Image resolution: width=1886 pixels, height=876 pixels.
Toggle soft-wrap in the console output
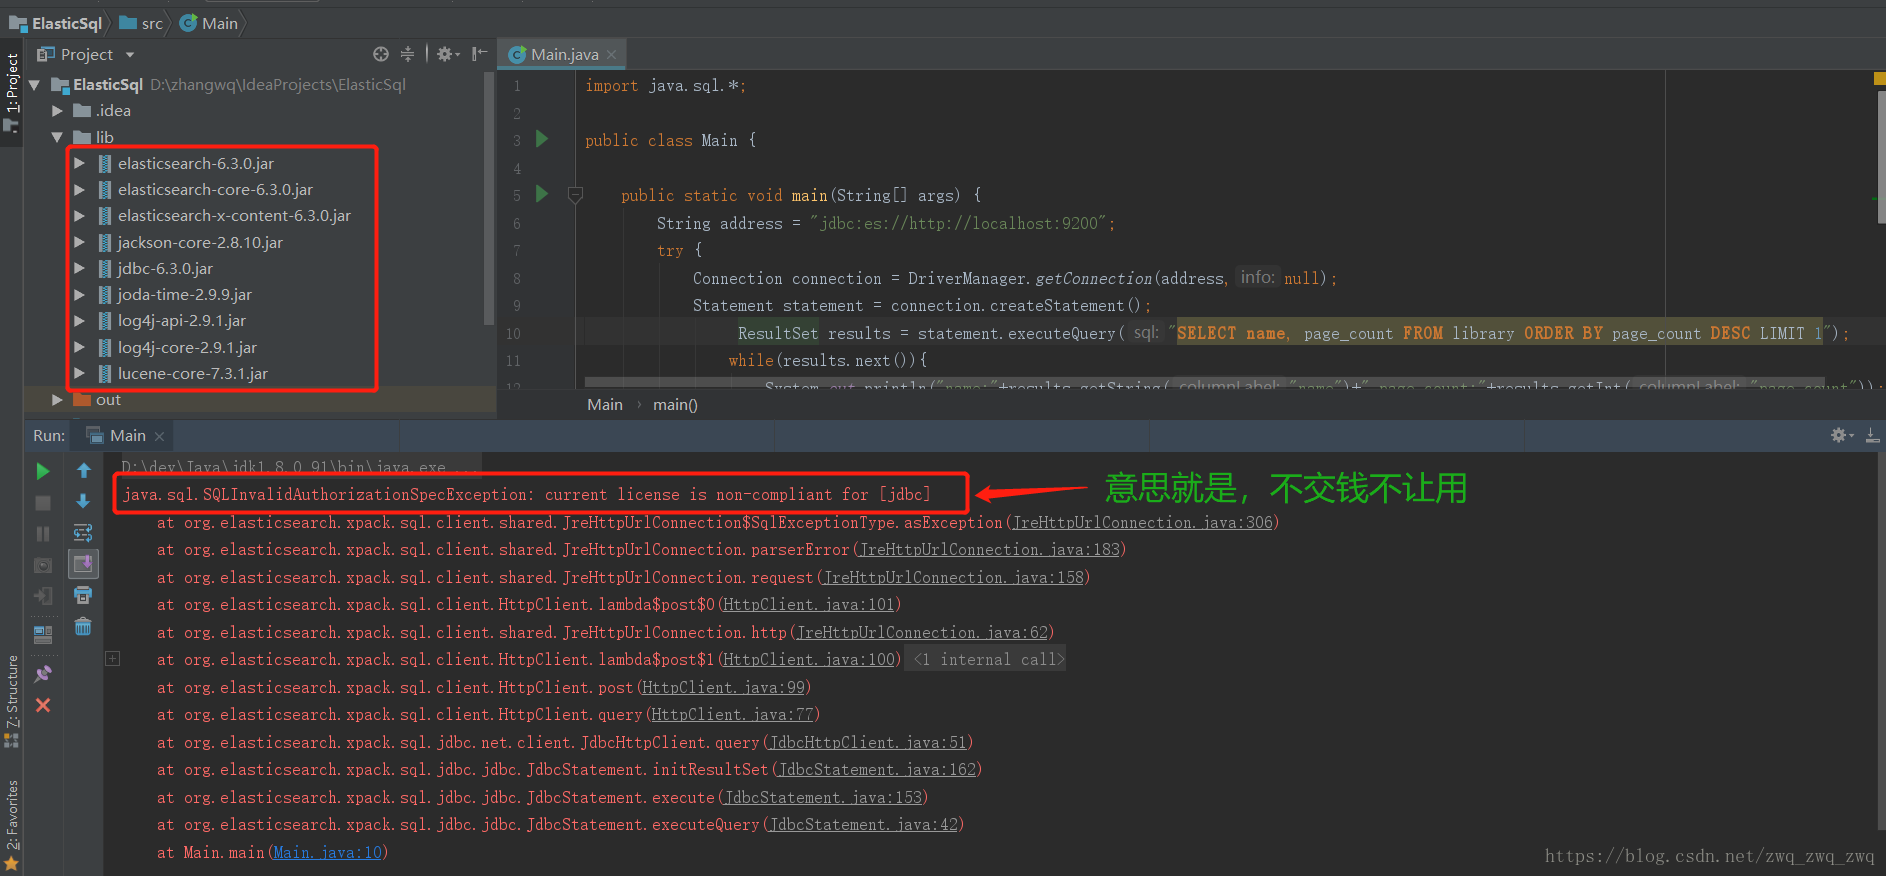(84, 533)
